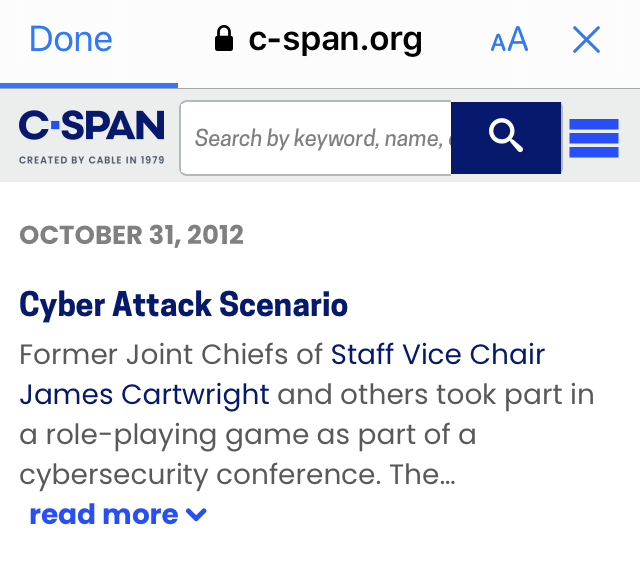Click the padlock security icon

224,39
